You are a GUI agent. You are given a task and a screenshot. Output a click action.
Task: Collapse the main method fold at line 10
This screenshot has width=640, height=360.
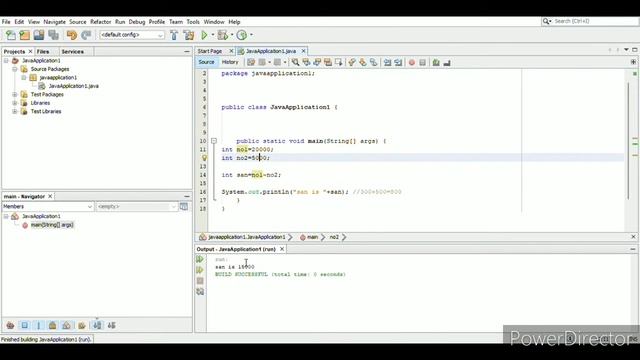[x=213, y=141]
